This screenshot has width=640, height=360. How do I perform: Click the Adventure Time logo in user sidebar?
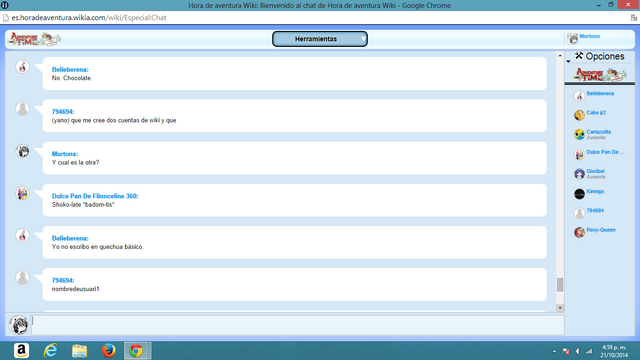tap(600, 74)
